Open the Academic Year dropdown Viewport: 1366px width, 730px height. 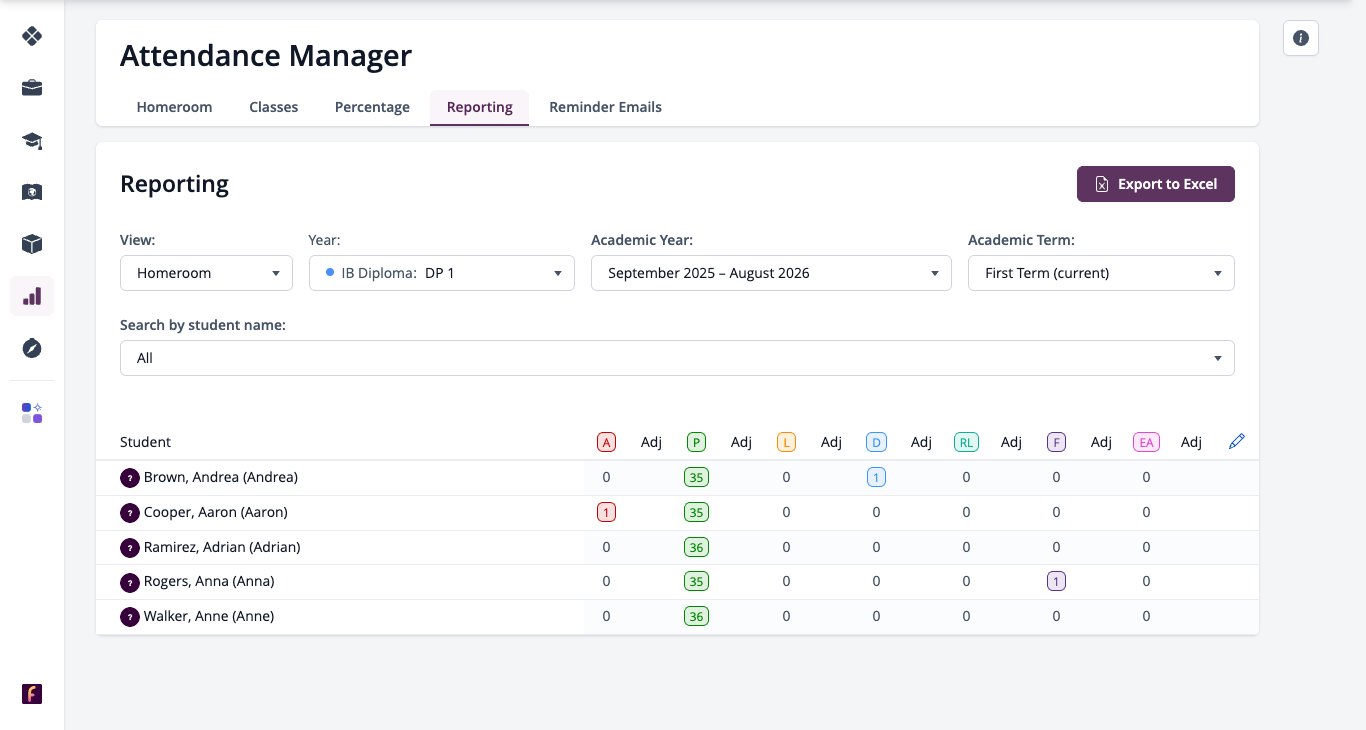[x=771, y=273]
